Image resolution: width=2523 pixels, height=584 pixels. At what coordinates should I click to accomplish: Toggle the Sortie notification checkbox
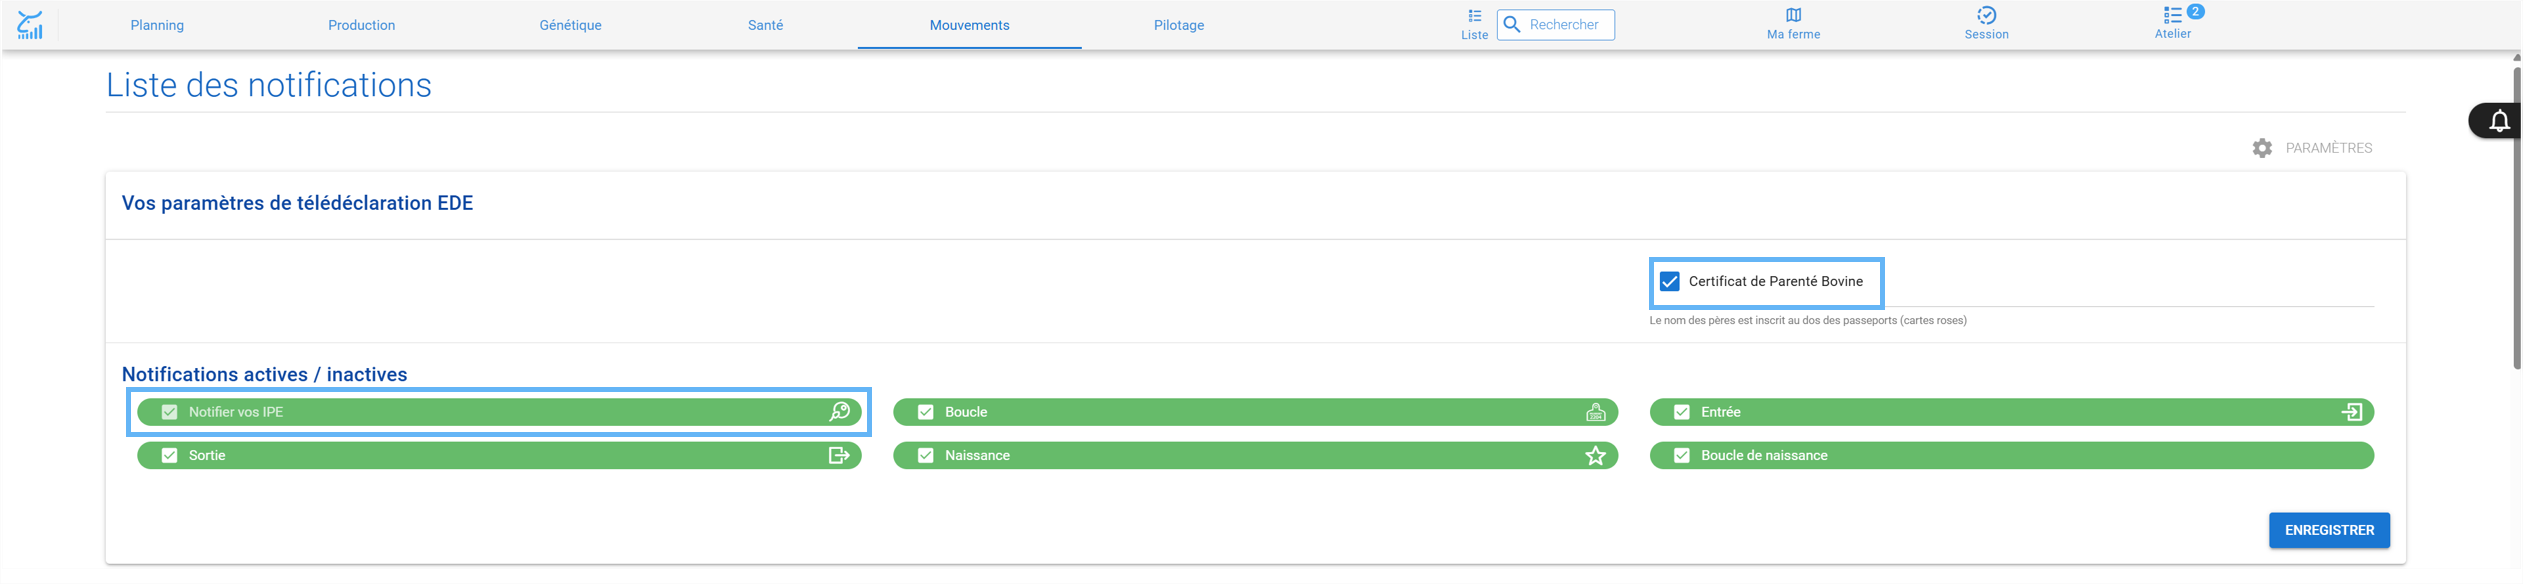170,456
